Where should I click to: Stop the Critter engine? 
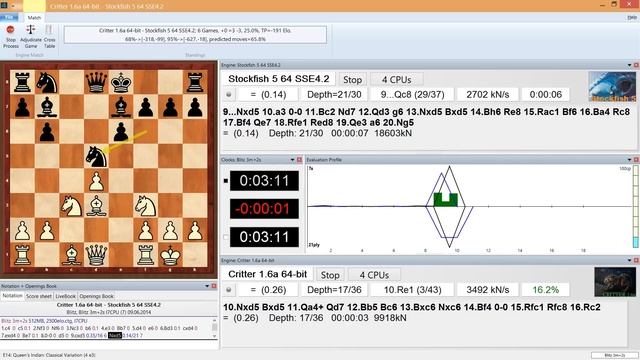(x=330, y=275)
